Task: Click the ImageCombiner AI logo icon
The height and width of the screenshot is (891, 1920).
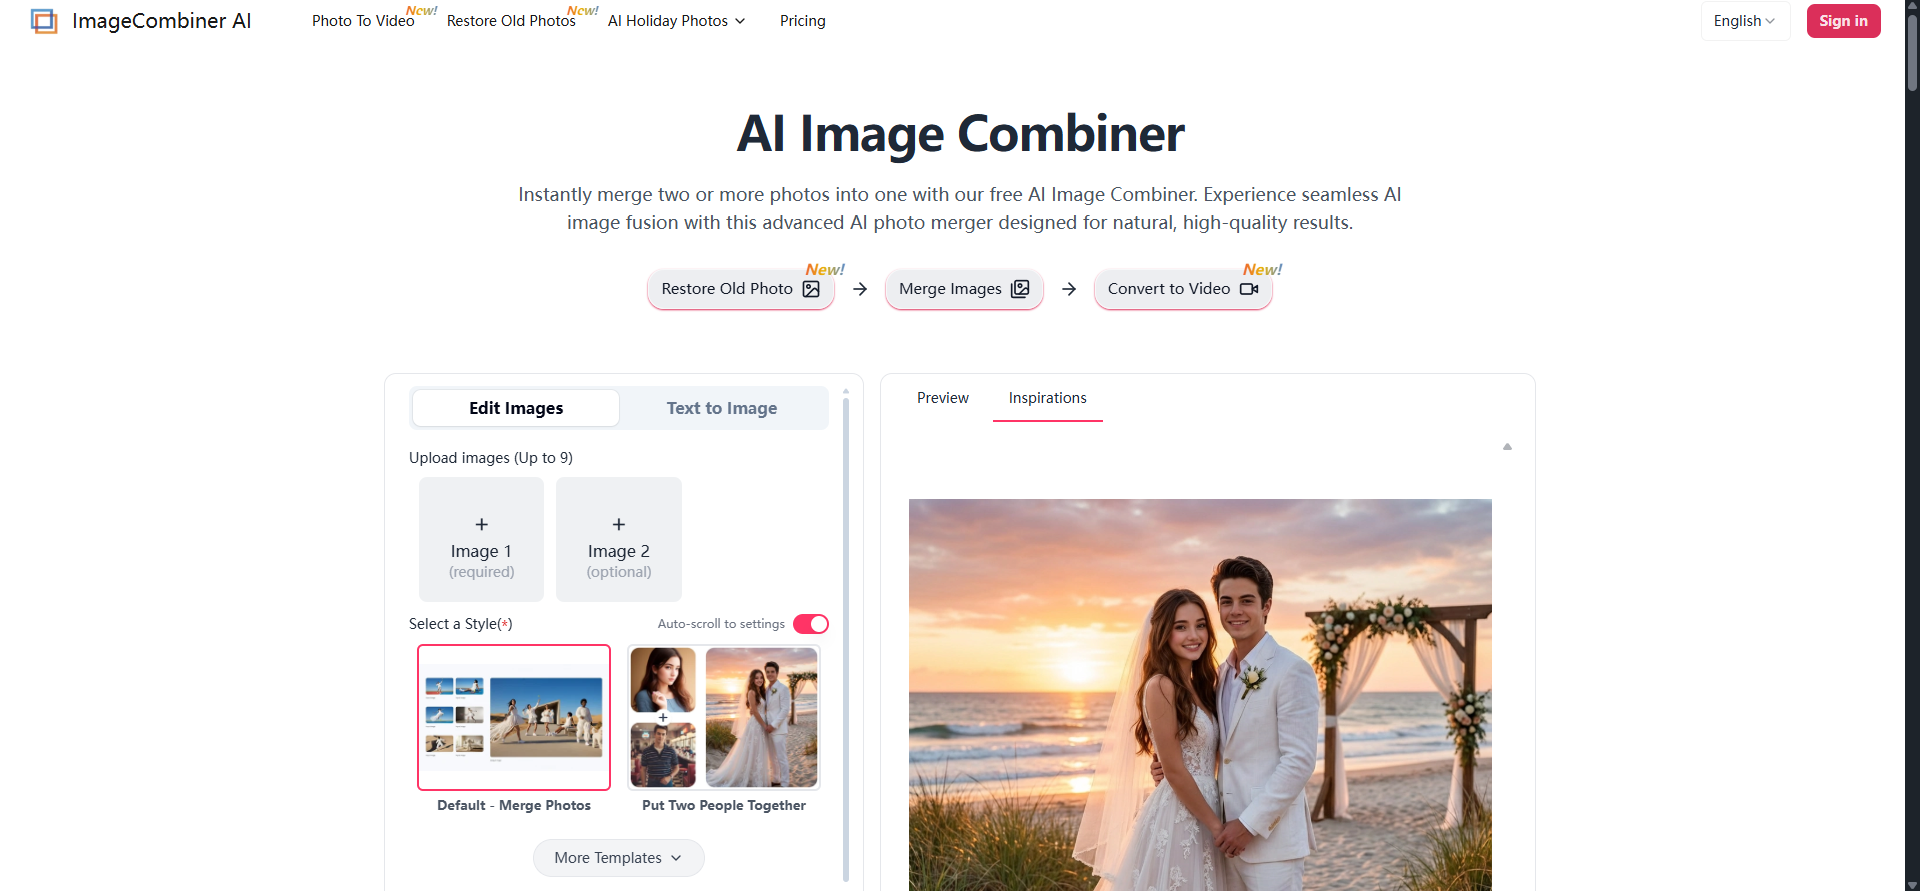Action: pos(44,21)
